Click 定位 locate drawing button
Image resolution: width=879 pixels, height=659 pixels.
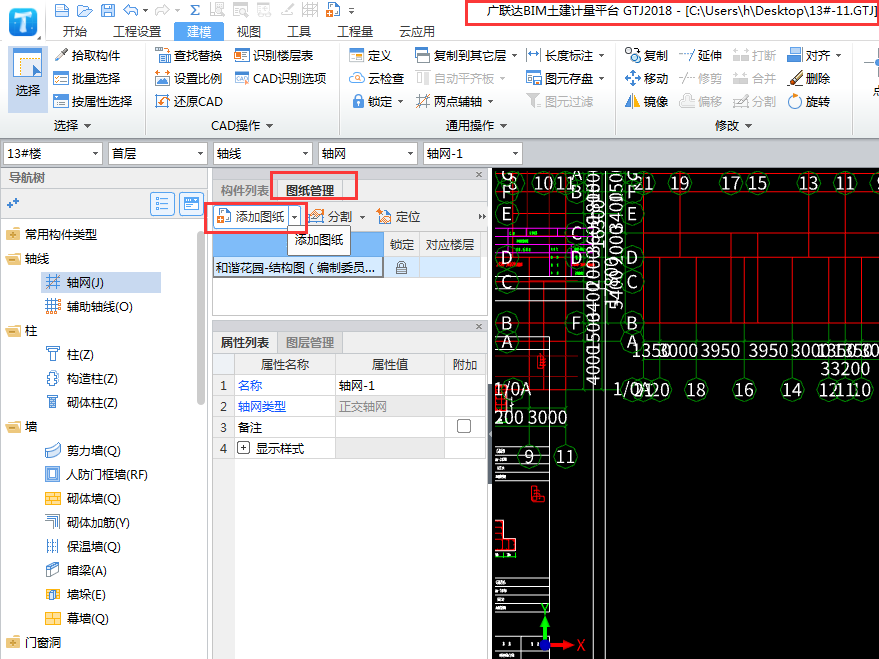click(x=398, y=217)
